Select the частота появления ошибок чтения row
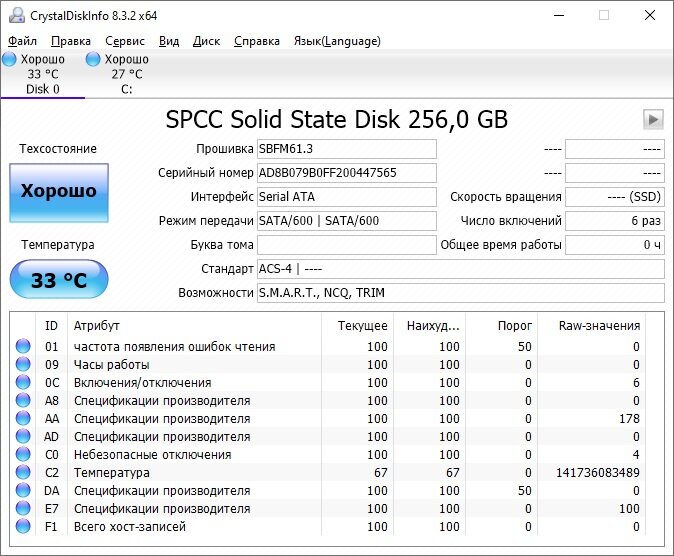The image size is (674, 556). [x=328, y=347]
